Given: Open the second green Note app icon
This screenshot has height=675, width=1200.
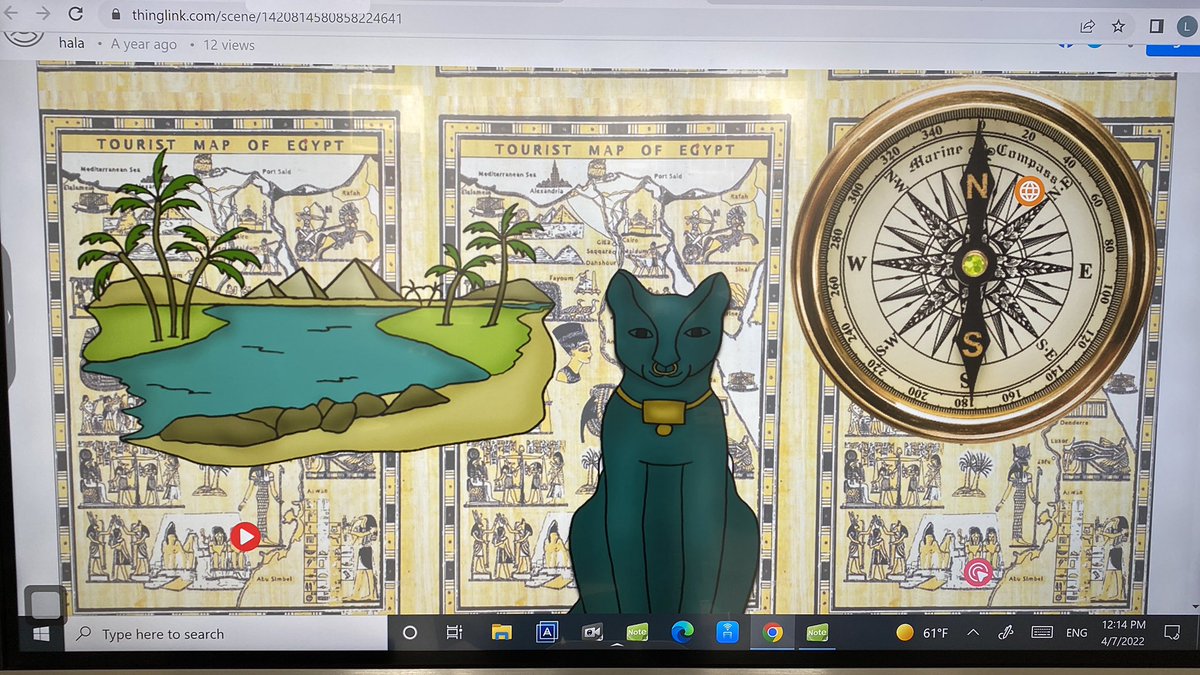Looking at the screenshot, I should pos(816,633).
